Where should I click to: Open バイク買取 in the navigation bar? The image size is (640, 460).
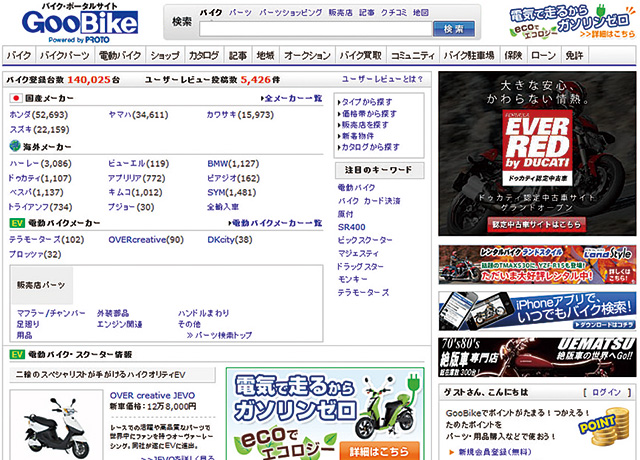(x=361, y=55)
